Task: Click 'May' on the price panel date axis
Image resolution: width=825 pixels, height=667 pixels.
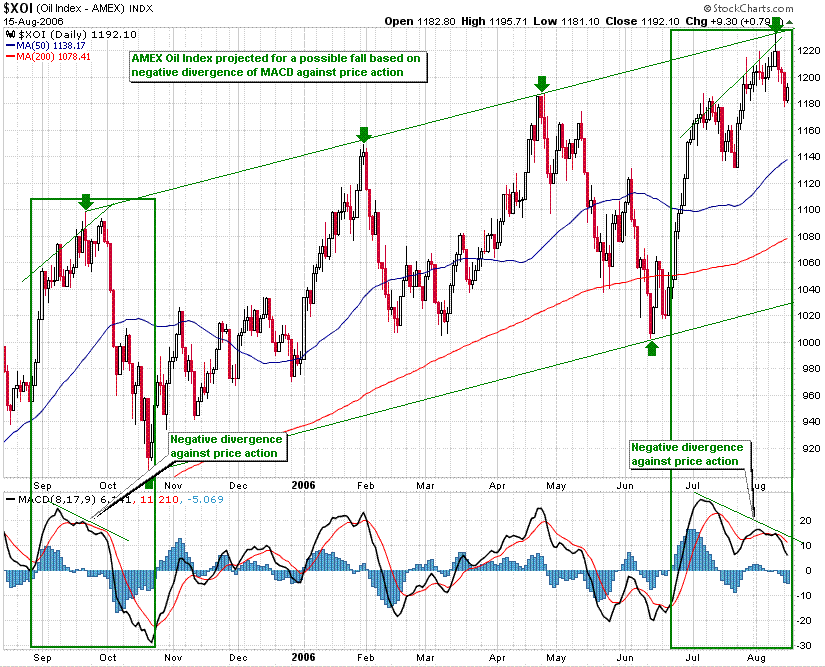Action: coord(556,485)
